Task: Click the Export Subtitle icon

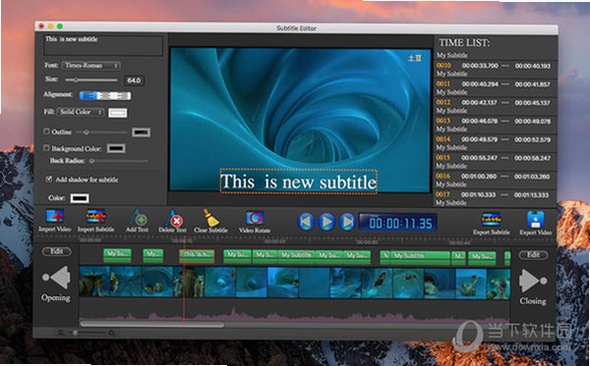Action: click(491, 220)
